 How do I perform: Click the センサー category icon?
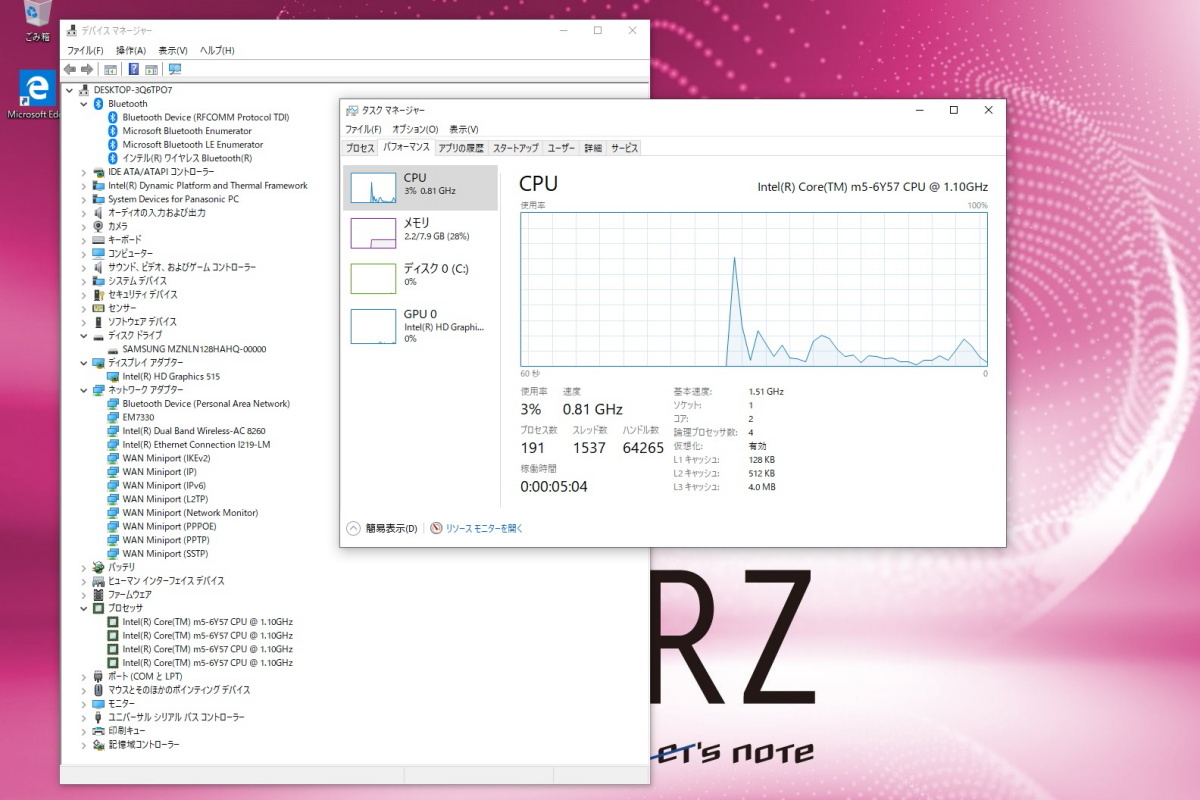click(x=99, y=308)
